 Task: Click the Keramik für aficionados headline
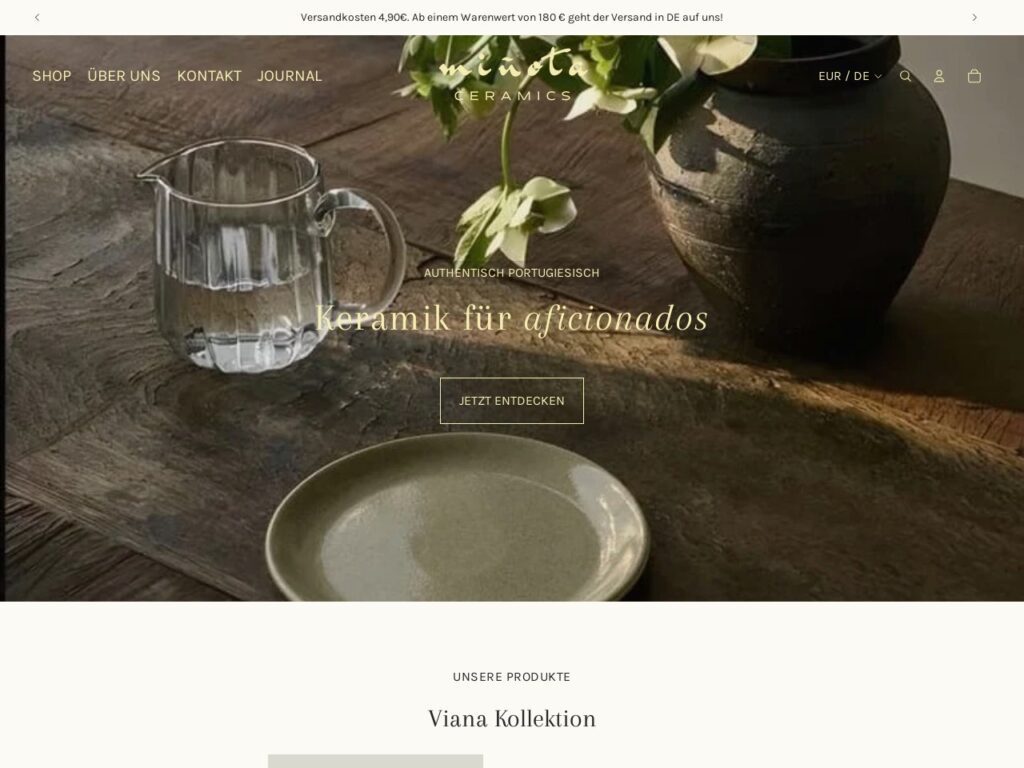point(511,318)
